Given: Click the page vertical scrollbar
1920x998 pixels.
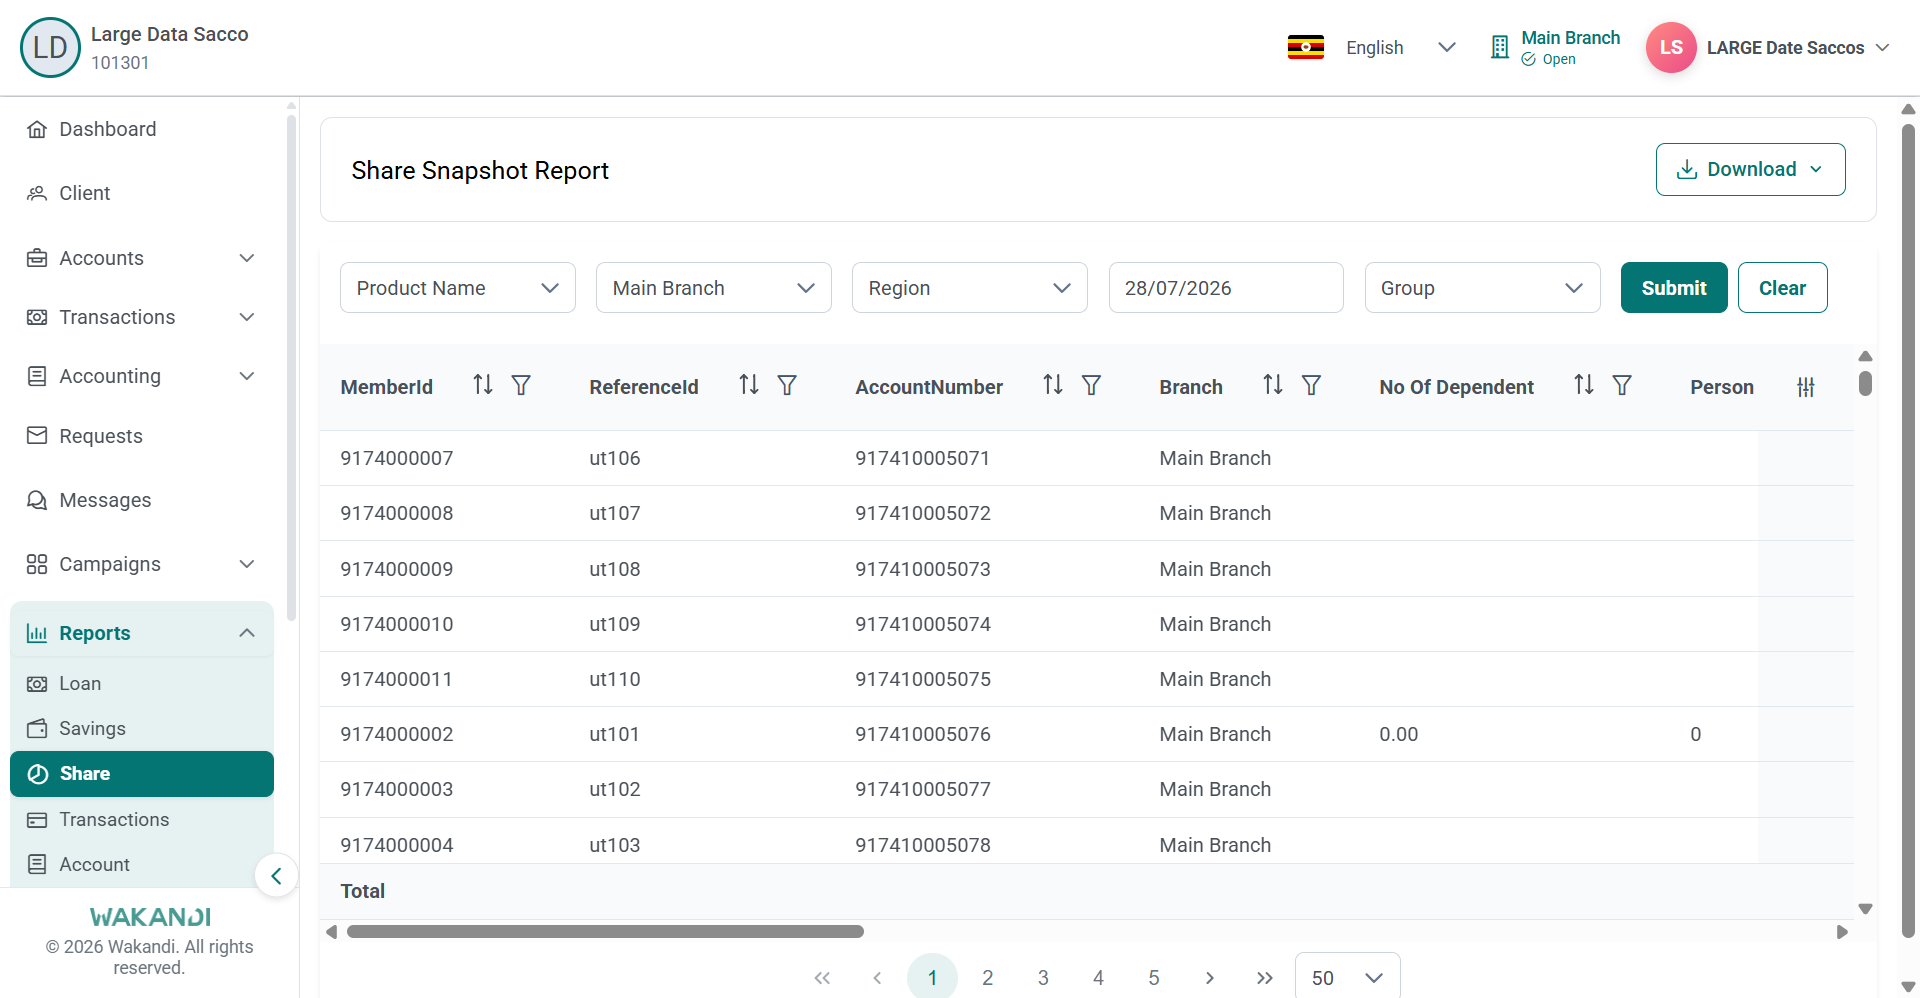Looking at the screenshot, I should pos(1908,530).
